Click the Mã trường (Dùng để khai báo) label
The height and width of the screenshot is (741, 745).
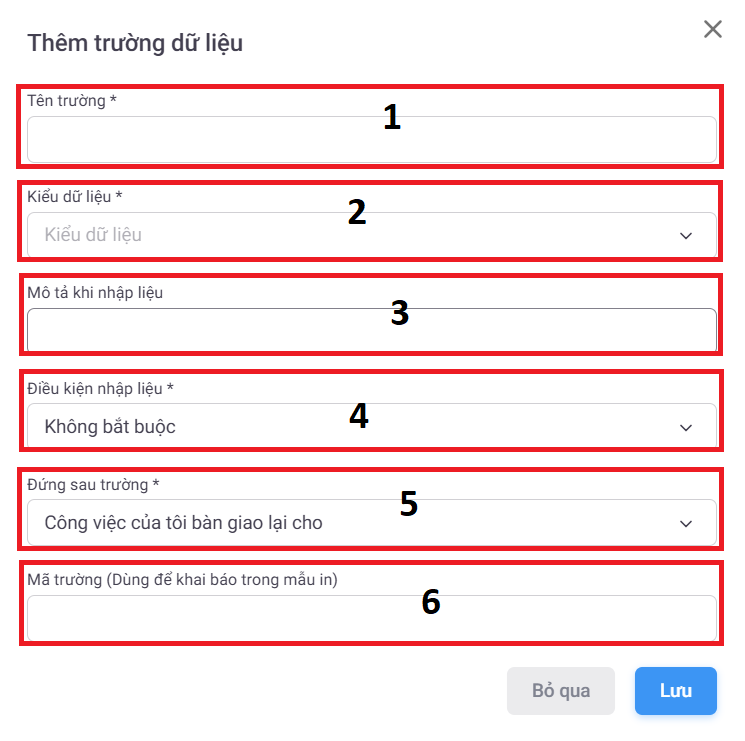click(182, 580)
